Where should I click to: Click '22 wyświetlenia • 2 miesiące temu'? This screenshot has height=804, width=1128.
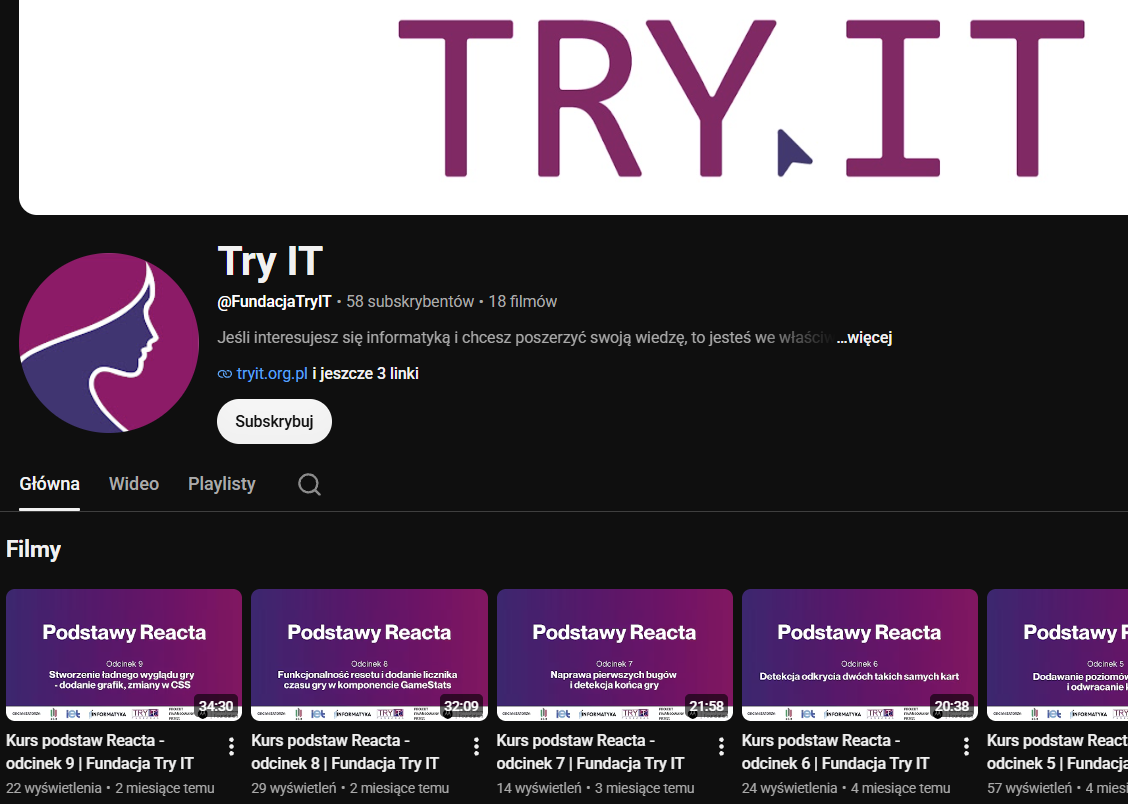point(110,788)
